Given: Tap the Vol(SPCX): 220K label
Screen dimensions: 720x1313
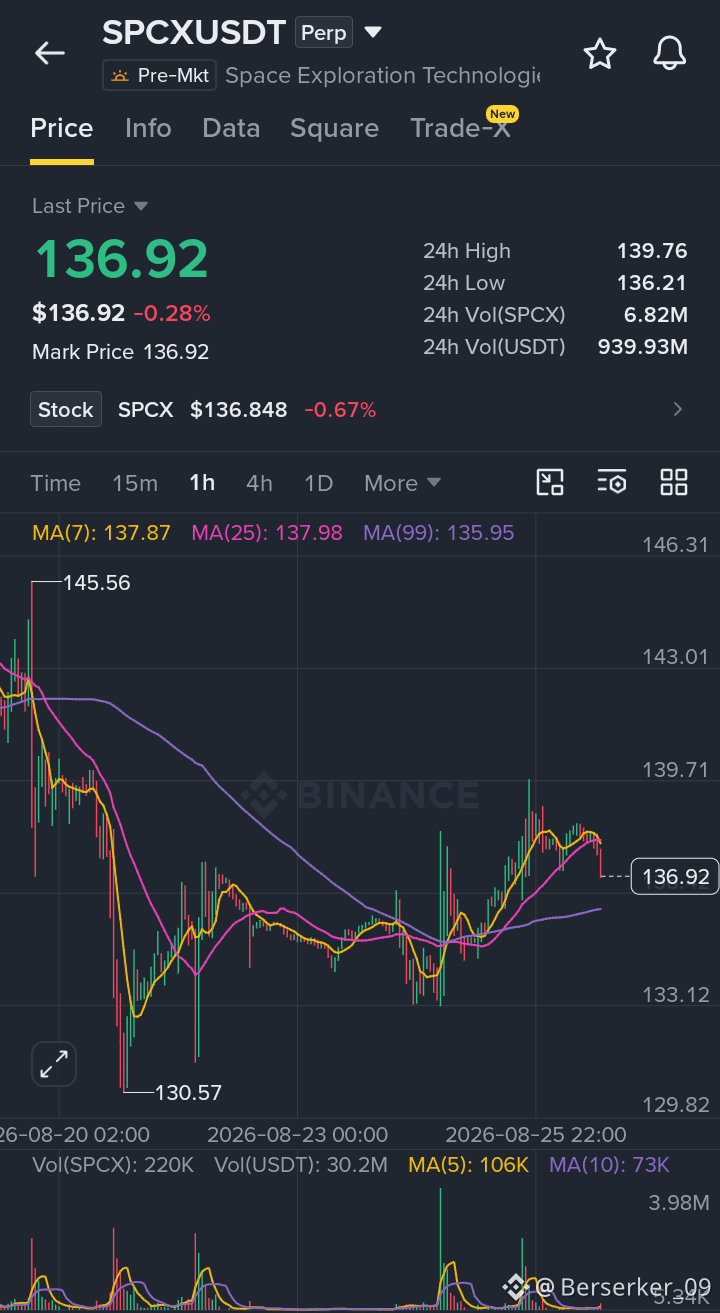Looking at the screenshot, I should [113, 1165].
